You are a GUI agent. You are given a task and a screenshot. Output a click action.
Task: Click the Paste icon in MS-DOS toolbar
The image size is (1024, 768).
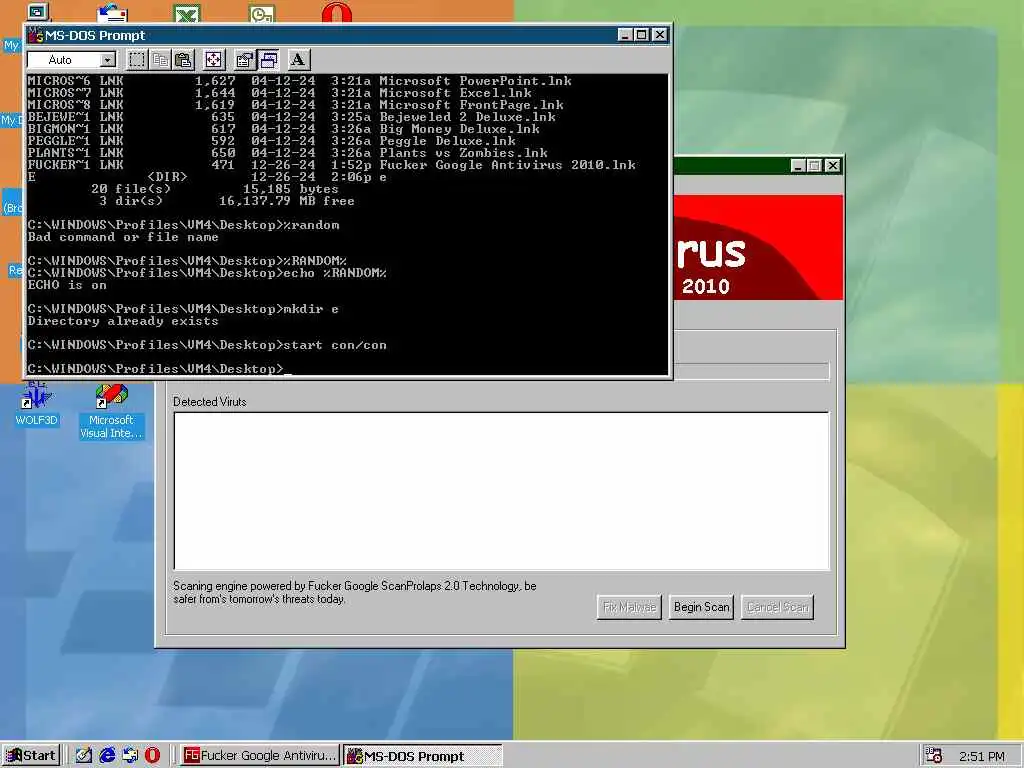(x=184, y=60)
